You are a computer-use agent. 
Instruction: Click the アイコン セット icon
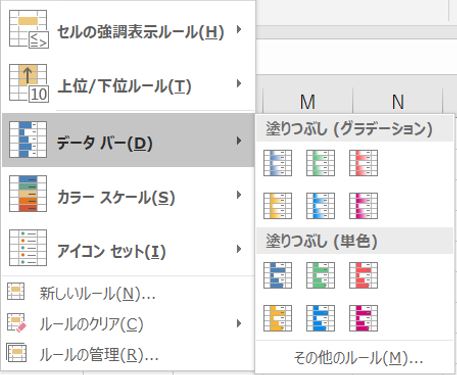coord(28,248)
